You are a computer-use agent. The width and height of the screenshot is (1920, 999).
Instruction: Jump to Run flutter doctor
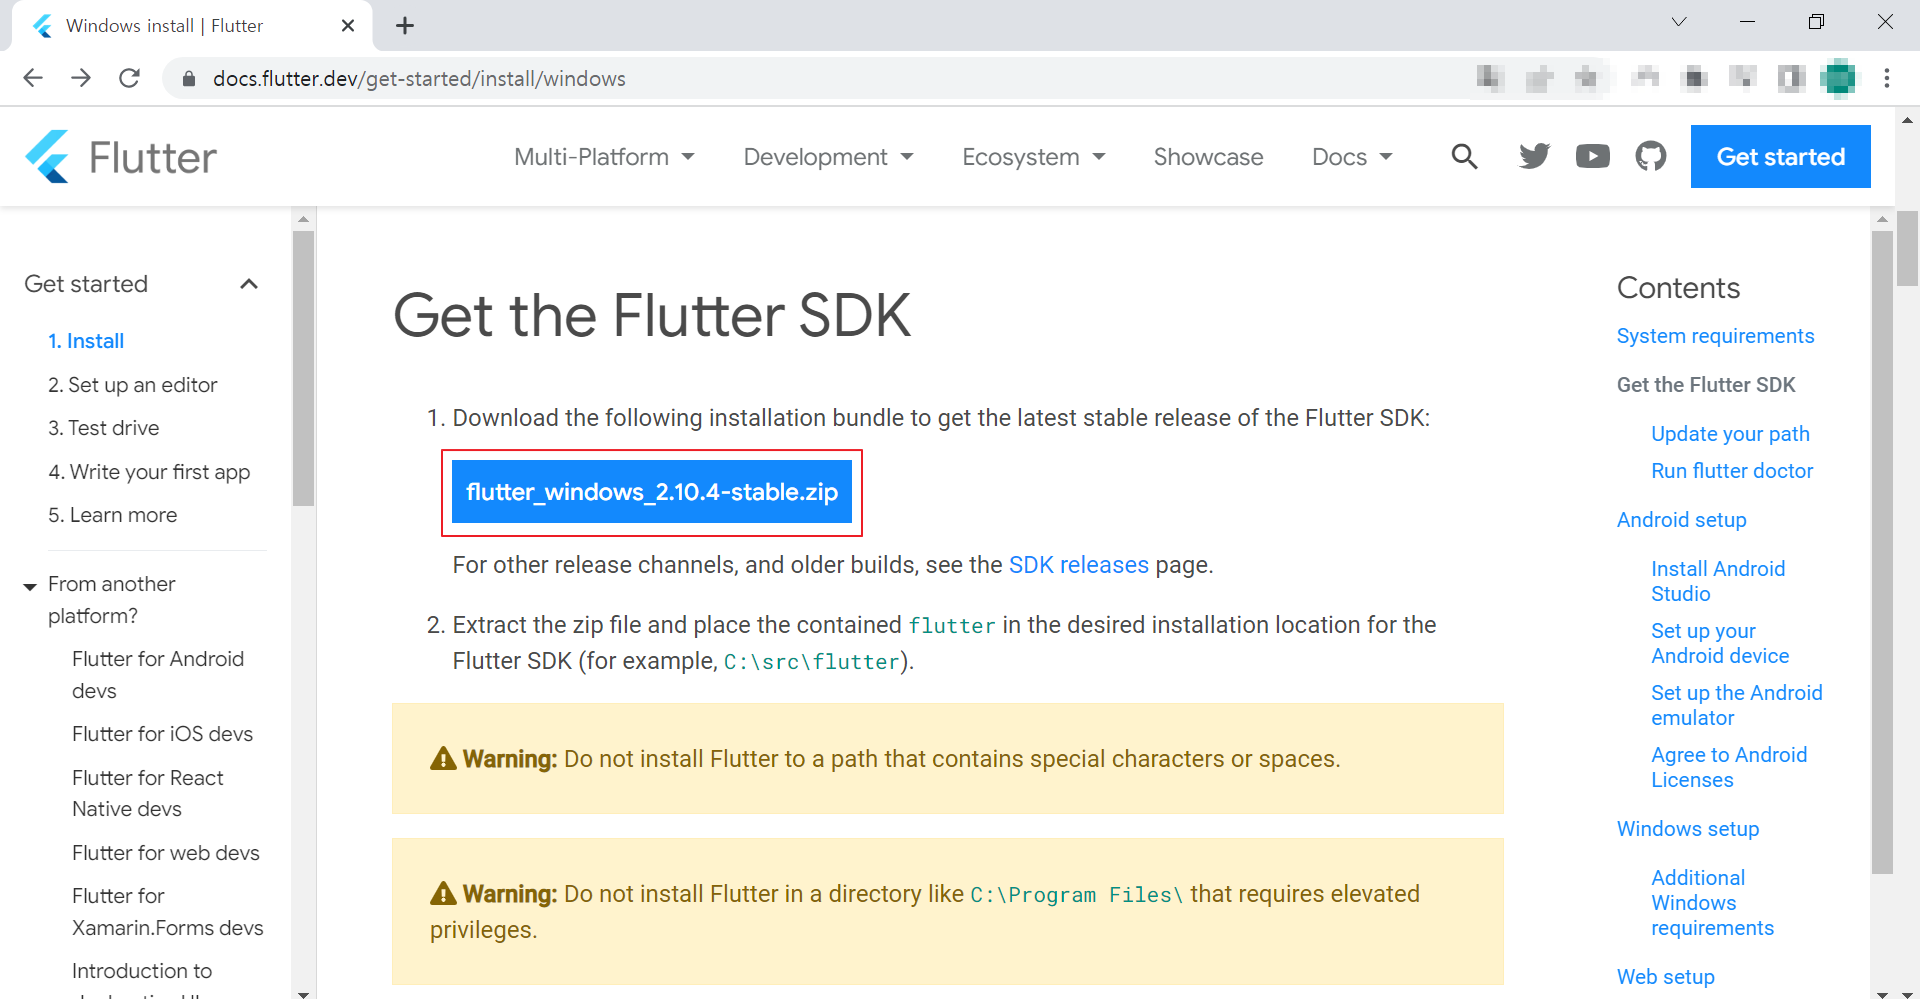click(1732, 471)
